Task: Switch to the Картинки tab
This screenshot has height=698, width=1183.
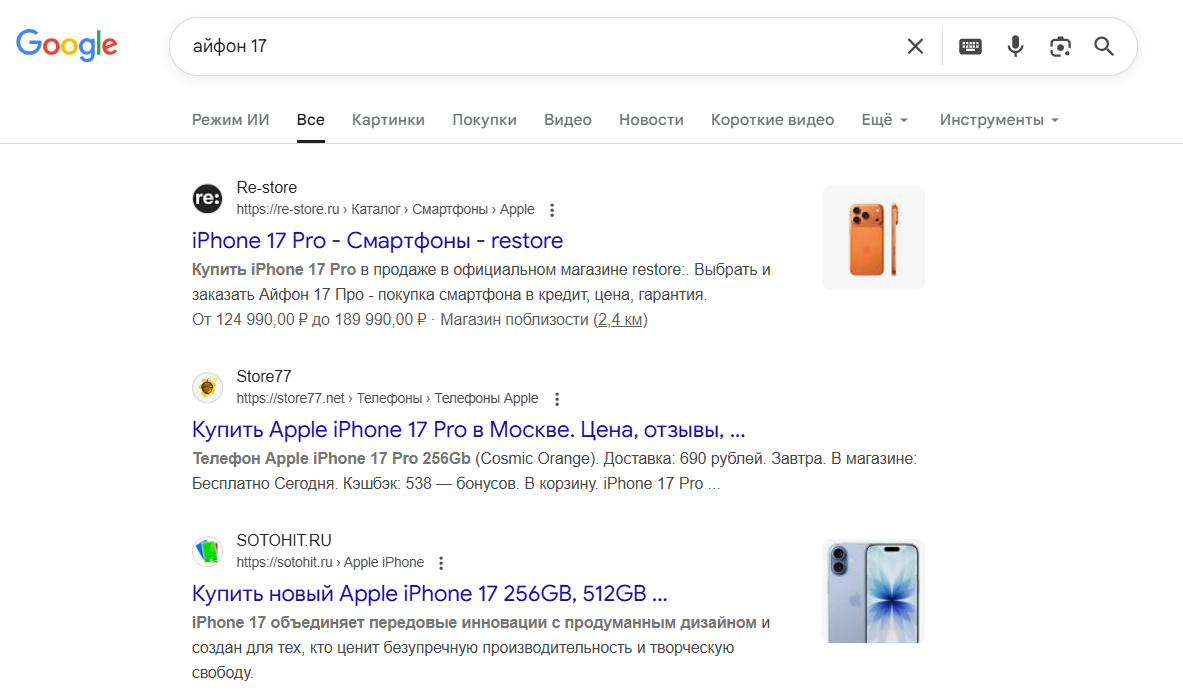Action: pos(388,120)
